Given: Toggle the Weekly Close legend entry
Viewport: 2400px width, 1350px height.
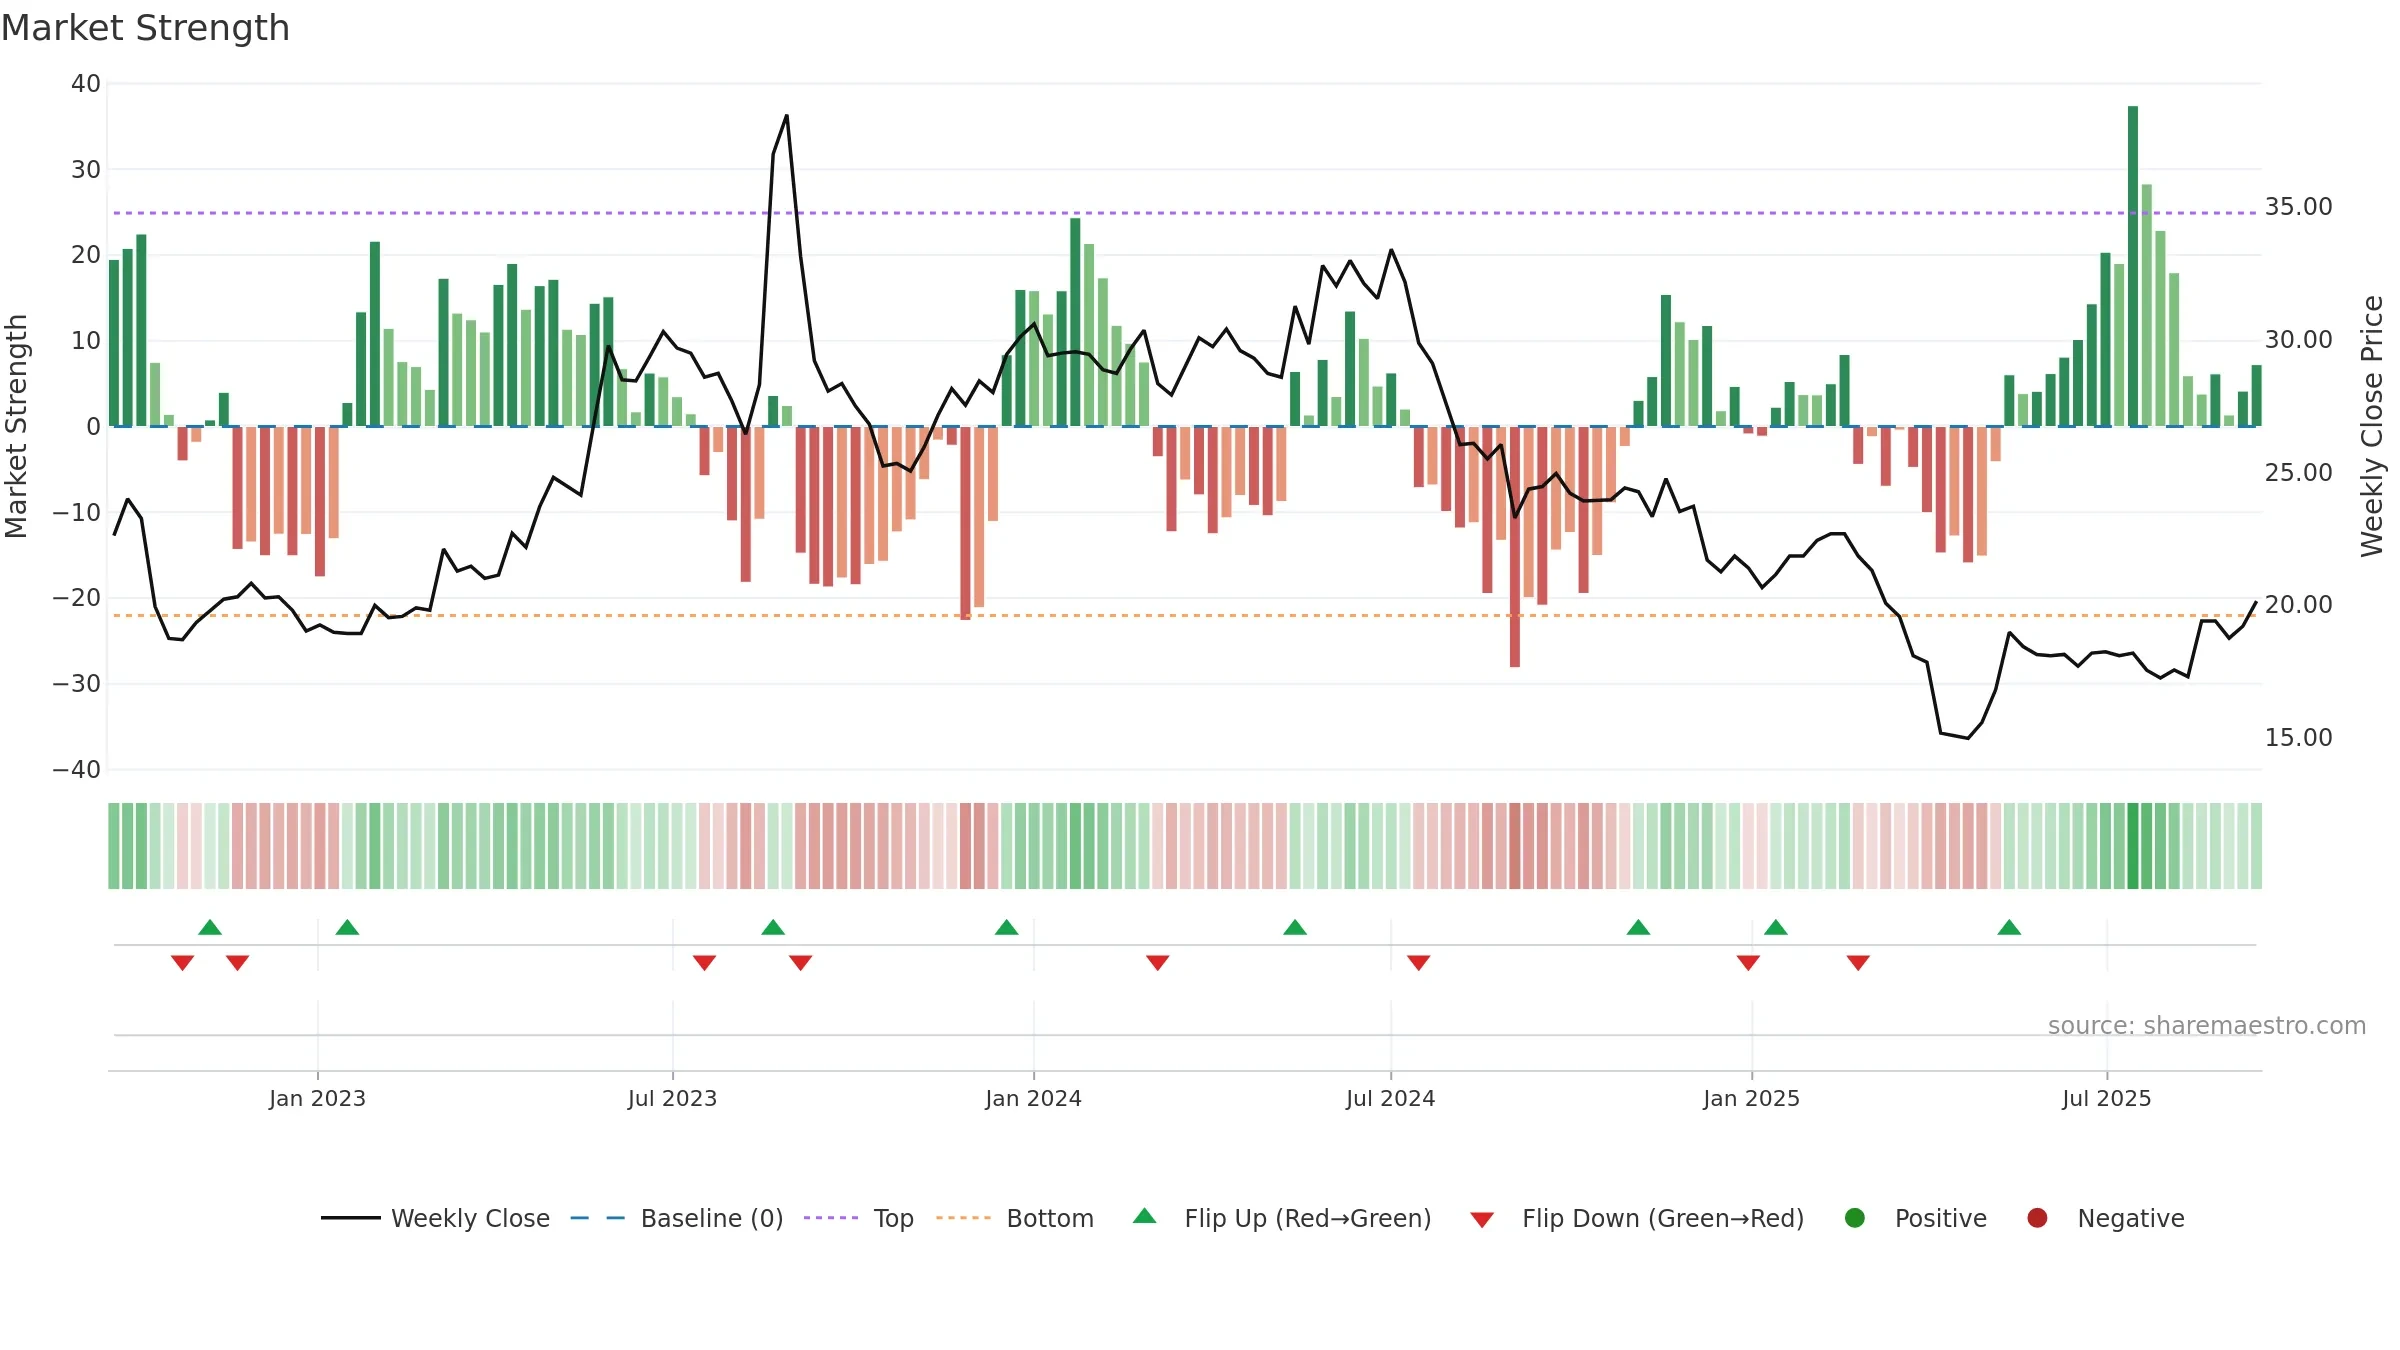Looking at the screenshot, I should point(436,1218).
